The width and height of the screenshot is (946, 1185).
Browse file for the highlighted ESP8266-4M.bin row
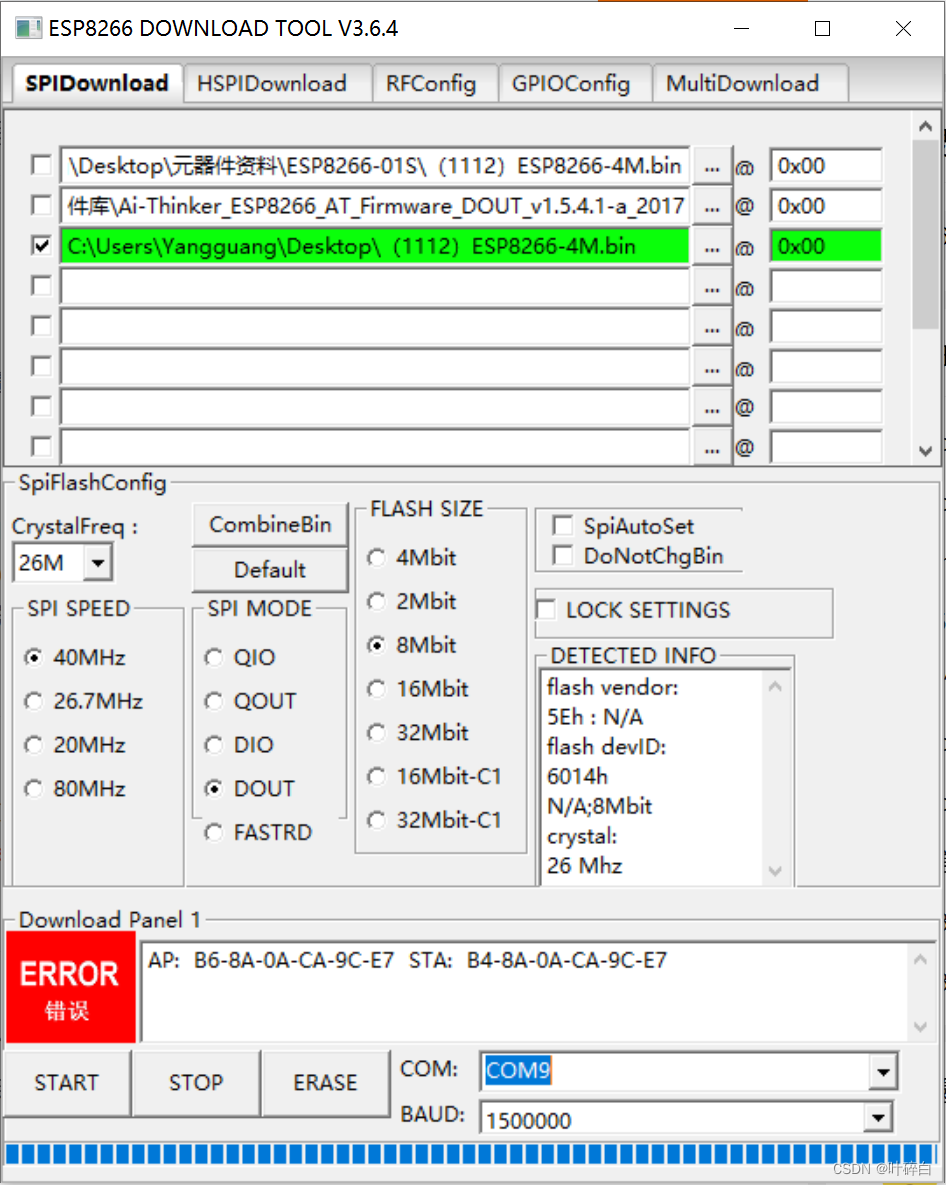point(712,245)
